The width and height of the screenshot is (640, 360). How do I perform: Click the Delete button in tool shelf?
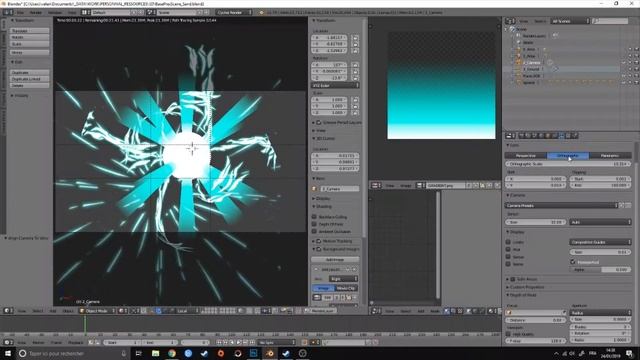point(30,85)
